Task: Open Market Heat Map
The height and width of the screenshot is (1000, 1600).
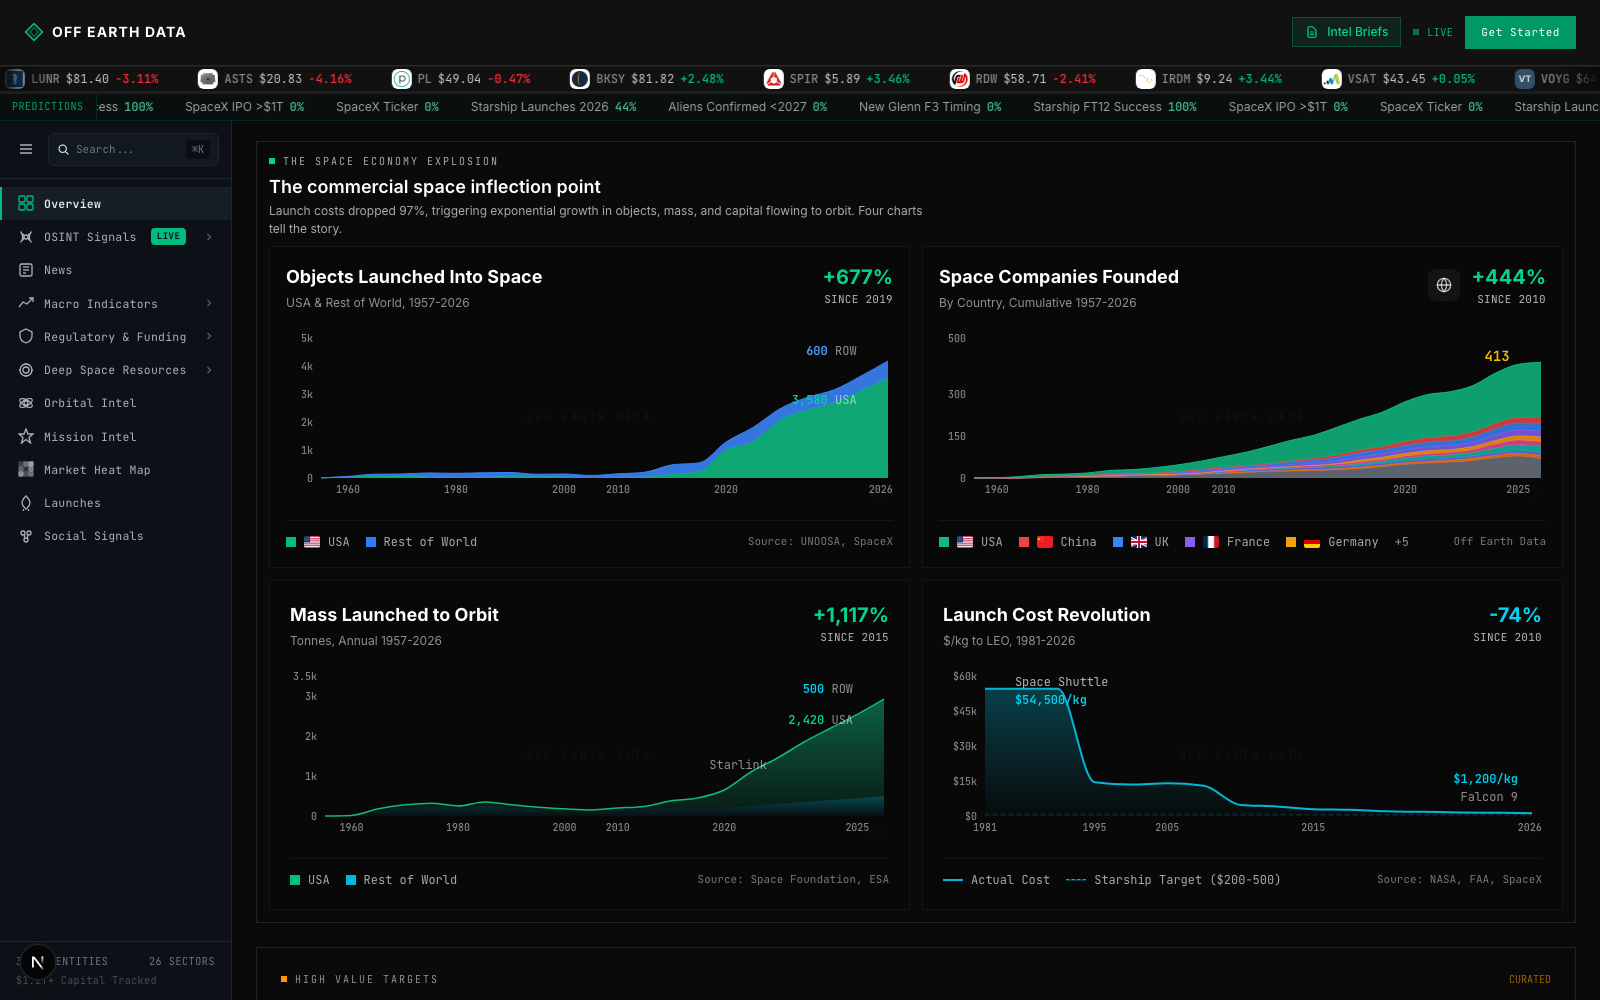Action: (116, 469)
